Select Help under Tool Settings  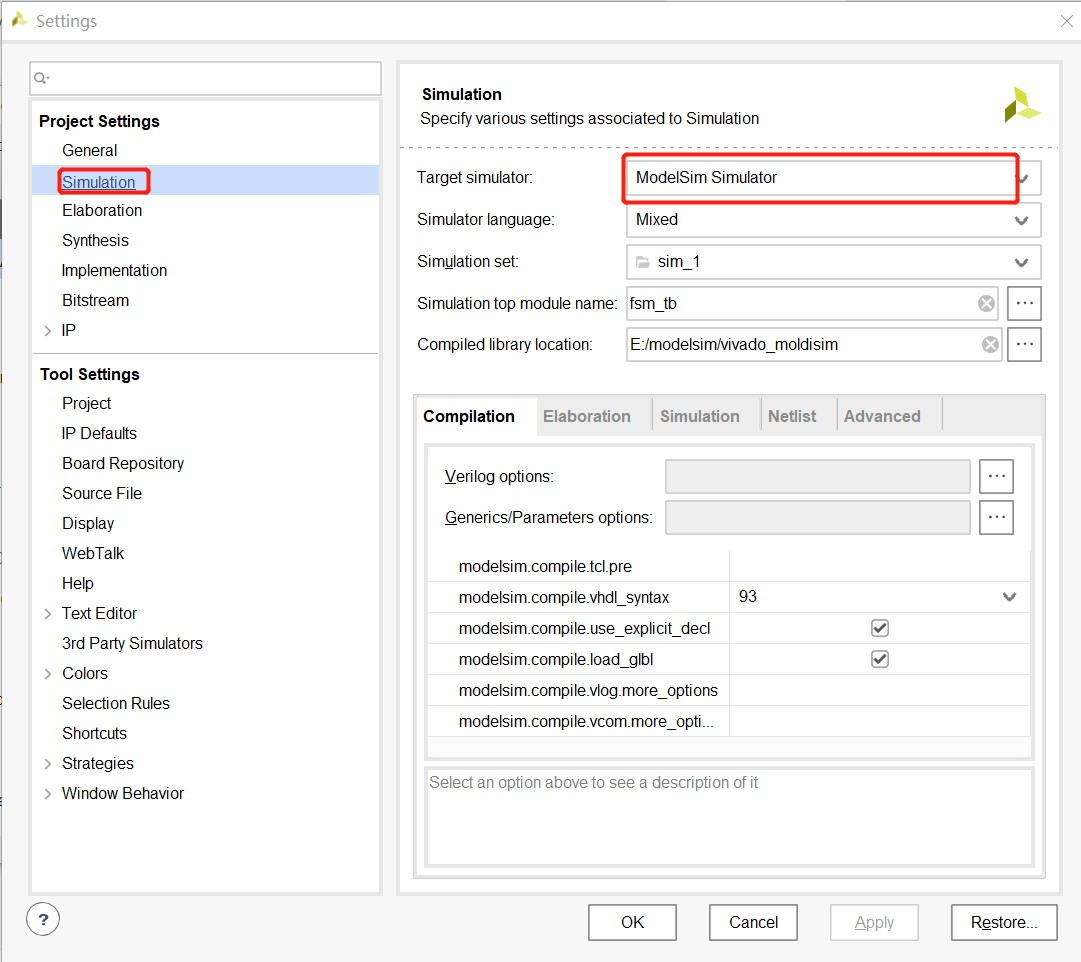(77, 583)
